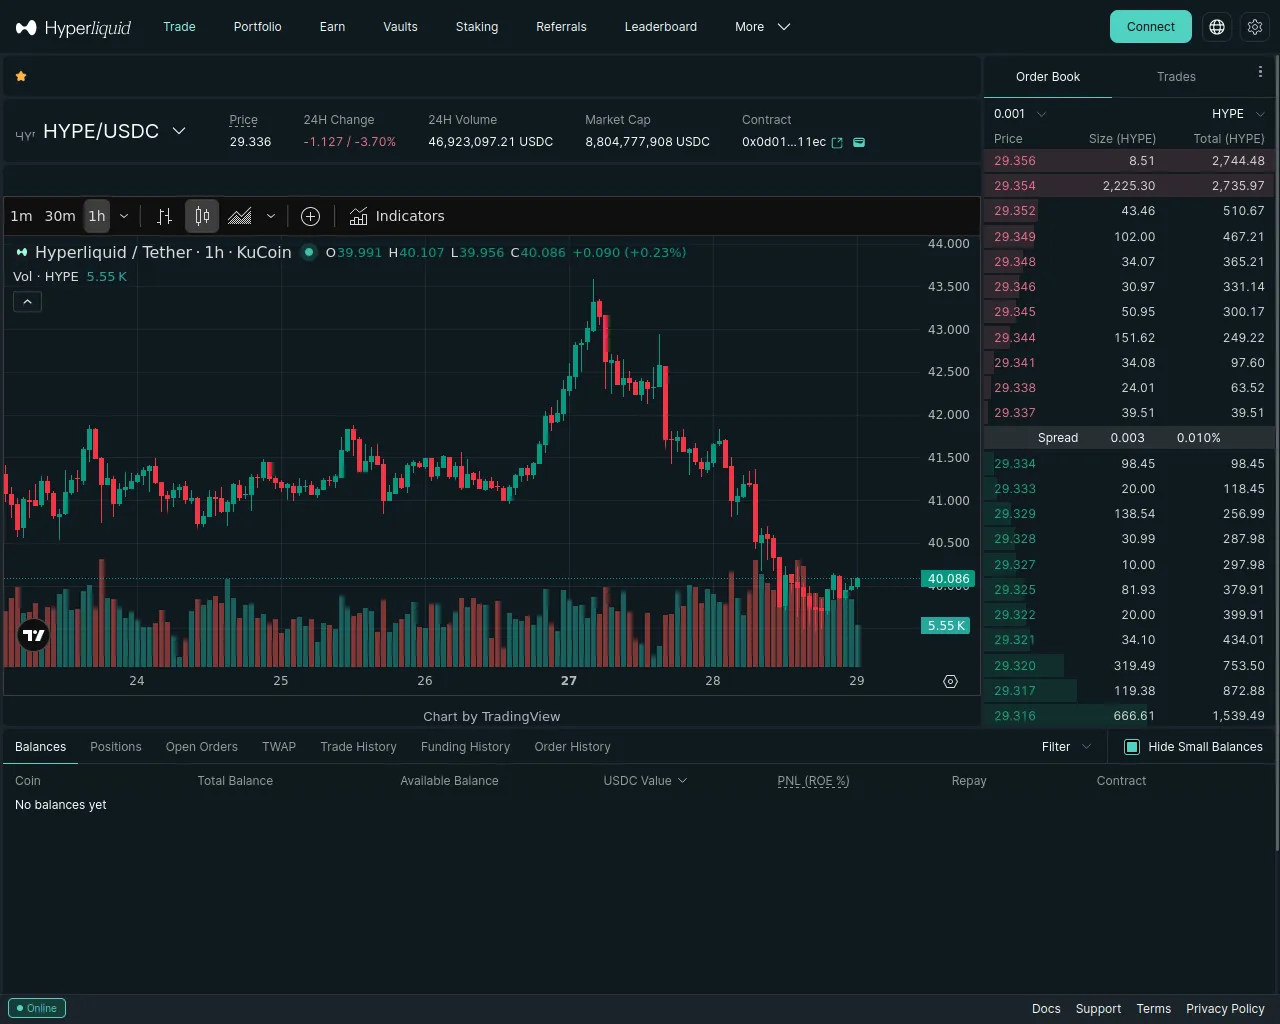Open the Indicators menu
Viewport: 1280px width, 1024px height.
point(397,216)
